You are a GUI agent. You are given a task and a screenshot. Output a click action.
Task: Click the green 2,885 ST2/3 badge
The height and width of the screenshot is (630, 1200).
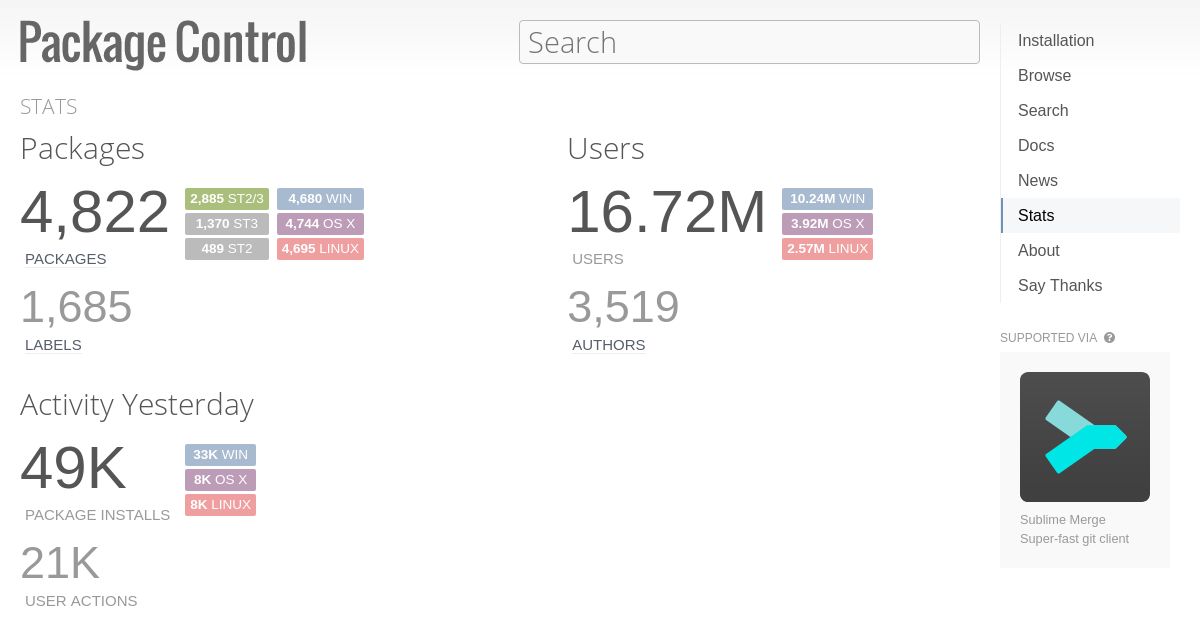227,199
